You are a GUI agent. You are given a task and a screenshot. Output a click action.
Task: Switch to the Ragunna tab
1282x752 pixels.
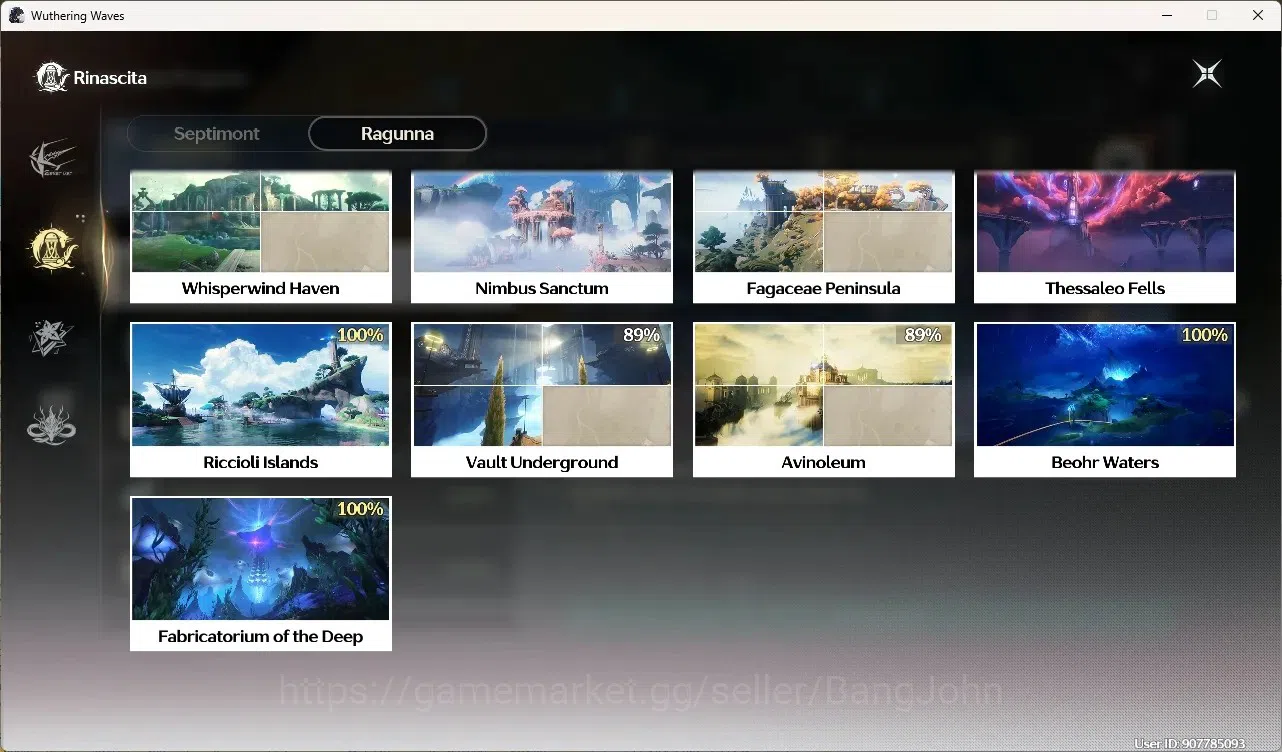point(397,134)
